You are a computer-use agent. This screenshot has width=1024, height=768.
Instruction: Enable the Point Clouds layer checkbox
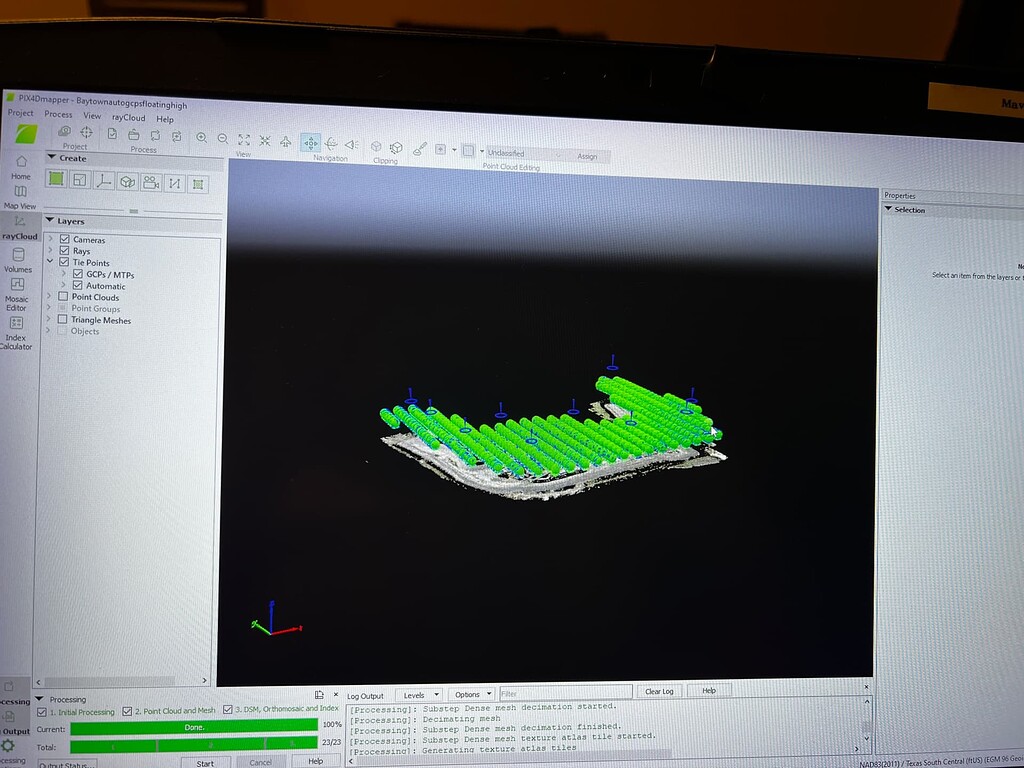point(63,296)
